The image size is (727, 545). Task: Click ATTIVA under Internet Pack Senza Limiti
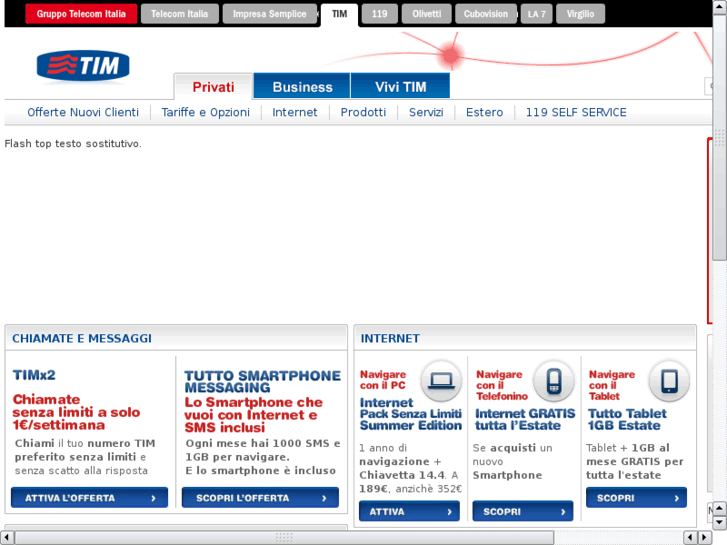tap(409, 511)
